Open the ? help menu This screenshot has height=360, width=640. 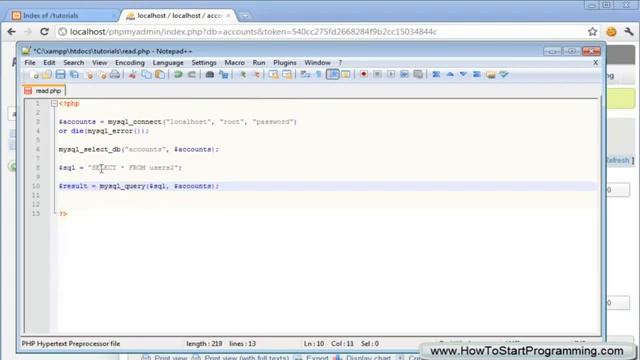click(340, 63)
